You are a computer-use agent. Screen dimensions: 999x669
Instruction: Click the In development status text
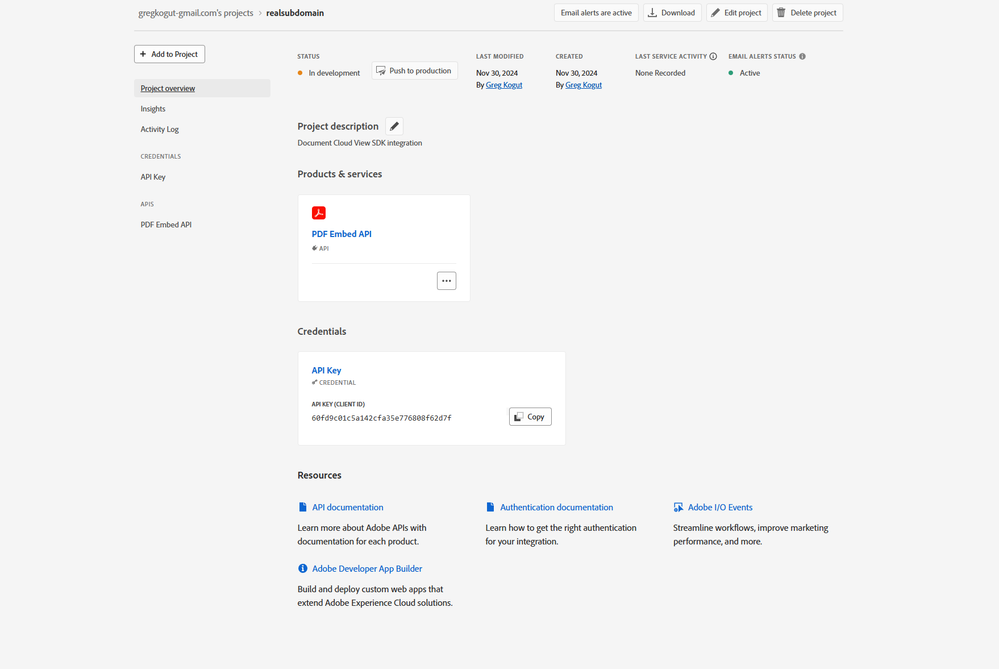334,73
